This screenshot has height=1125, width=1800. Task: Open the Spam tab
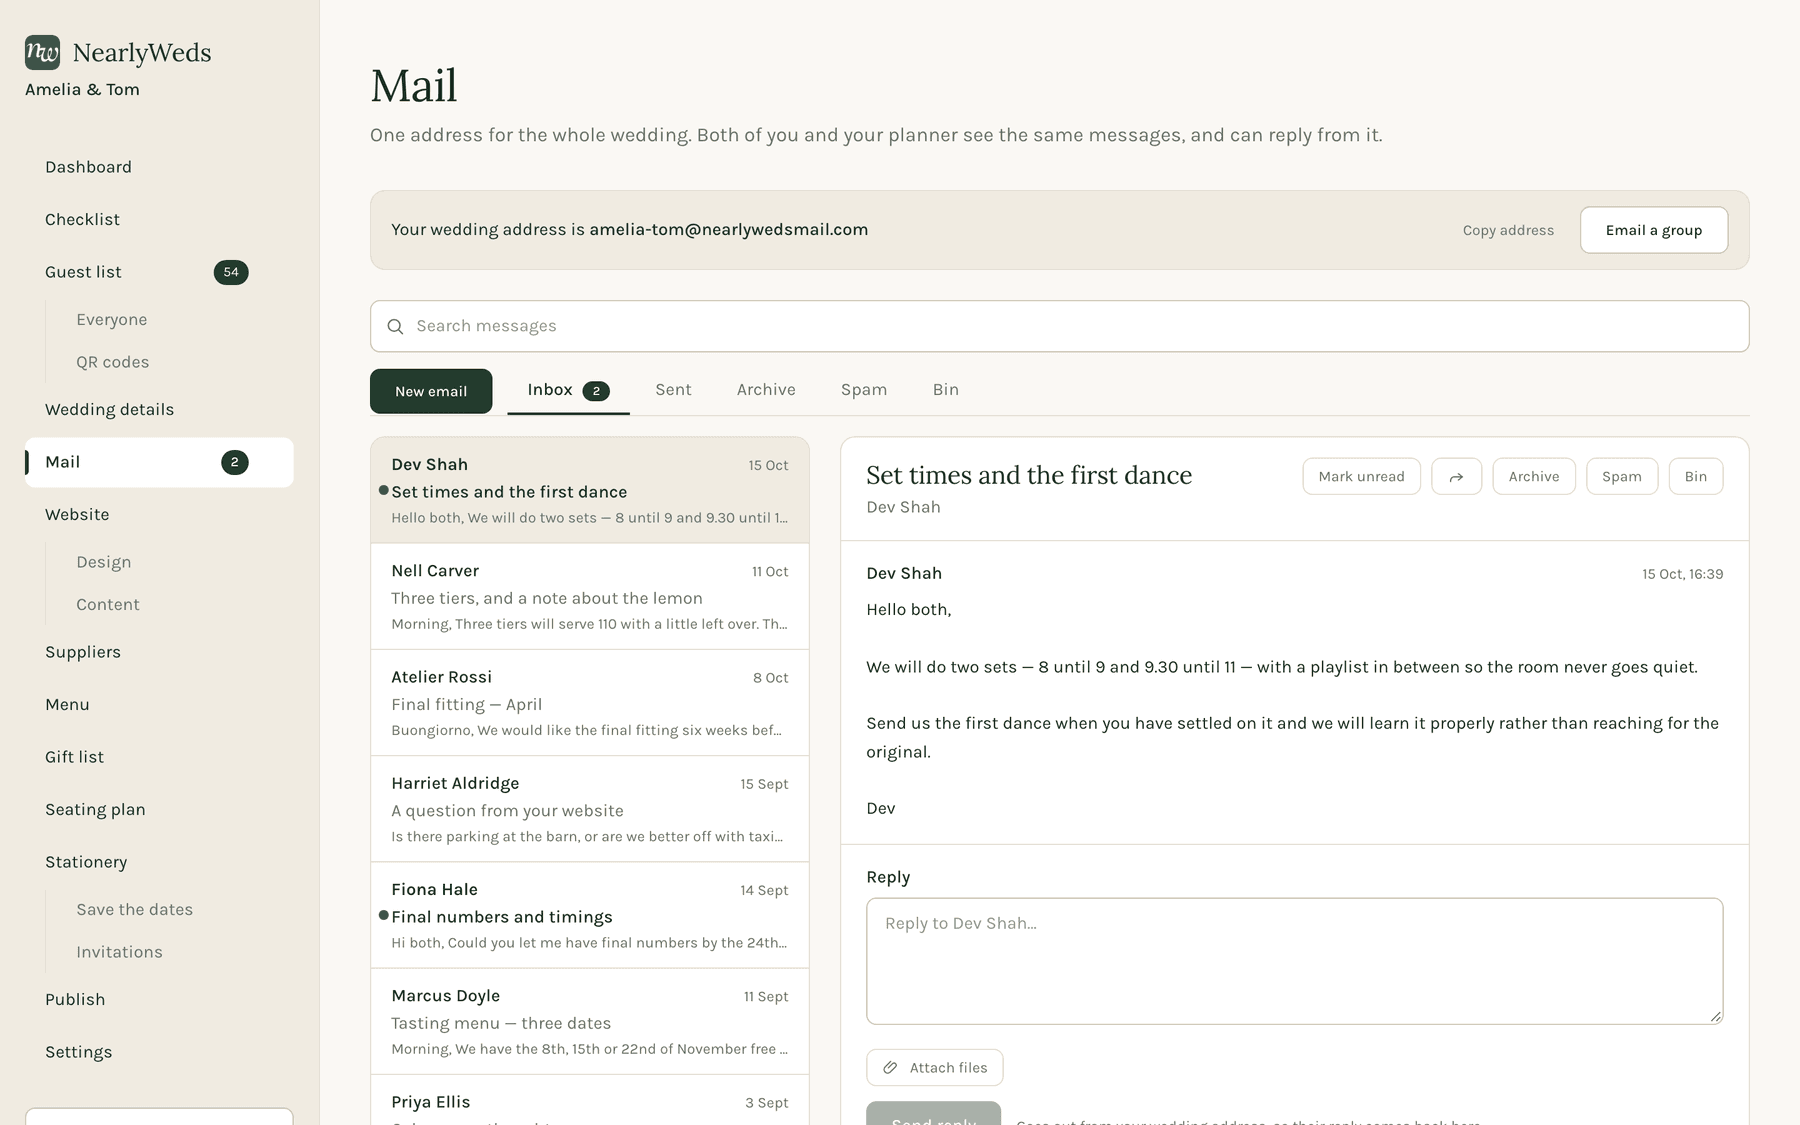pyautogui.click(x=864, y=390)
